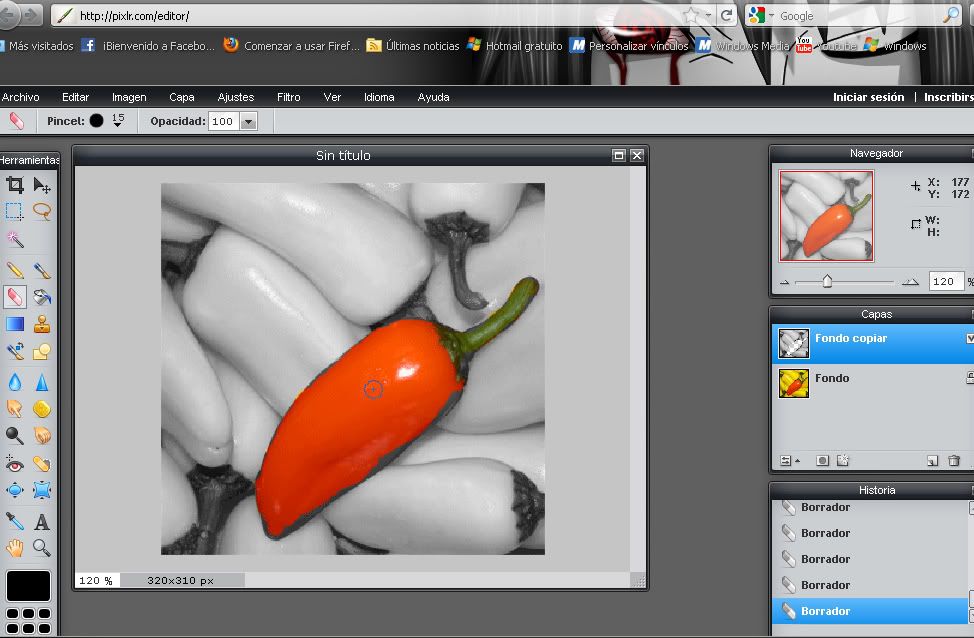Add a layer mask in Capas
Screen dimensions: 974x638
coord(822,460)
